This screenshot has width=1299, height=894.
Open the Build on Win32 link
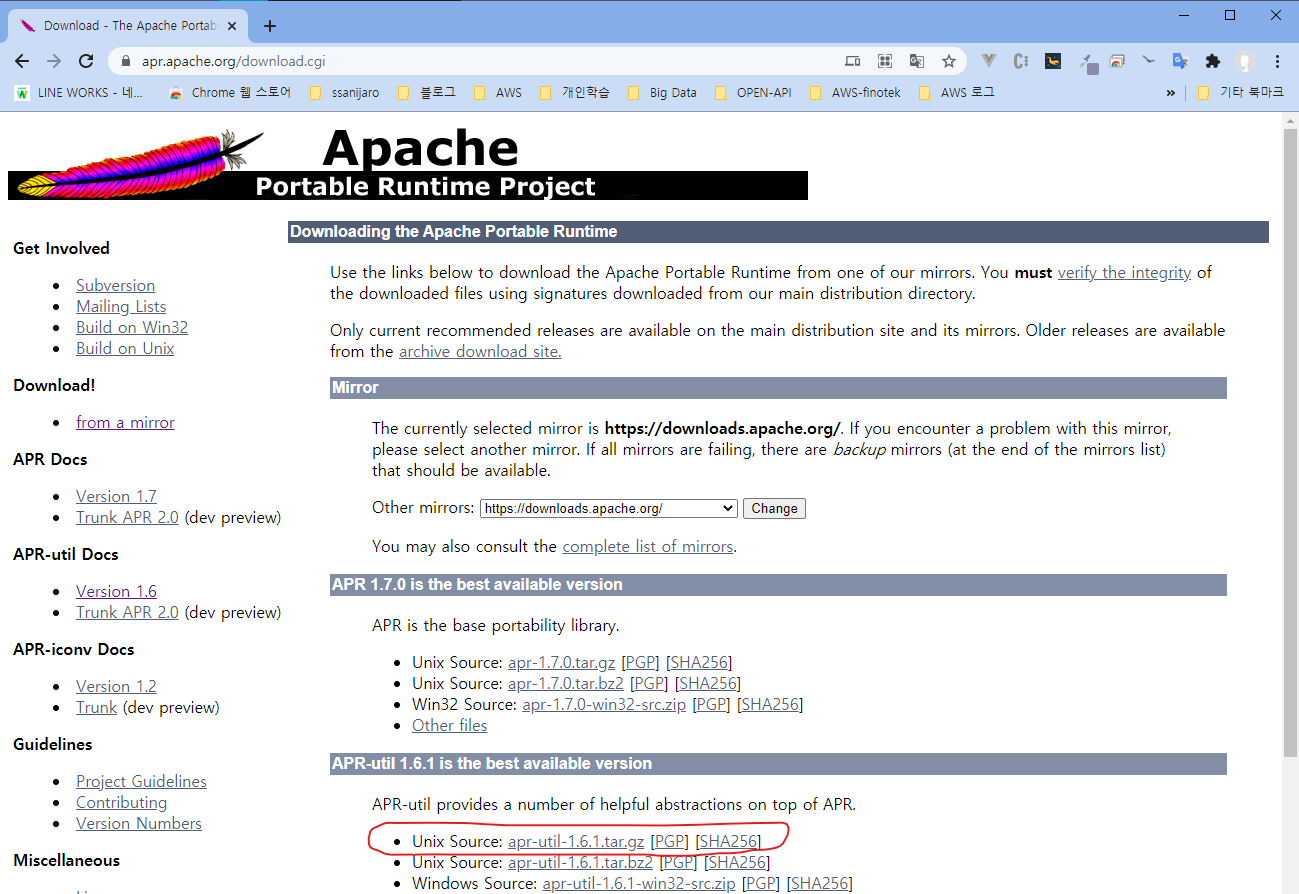tap(132, 327)
